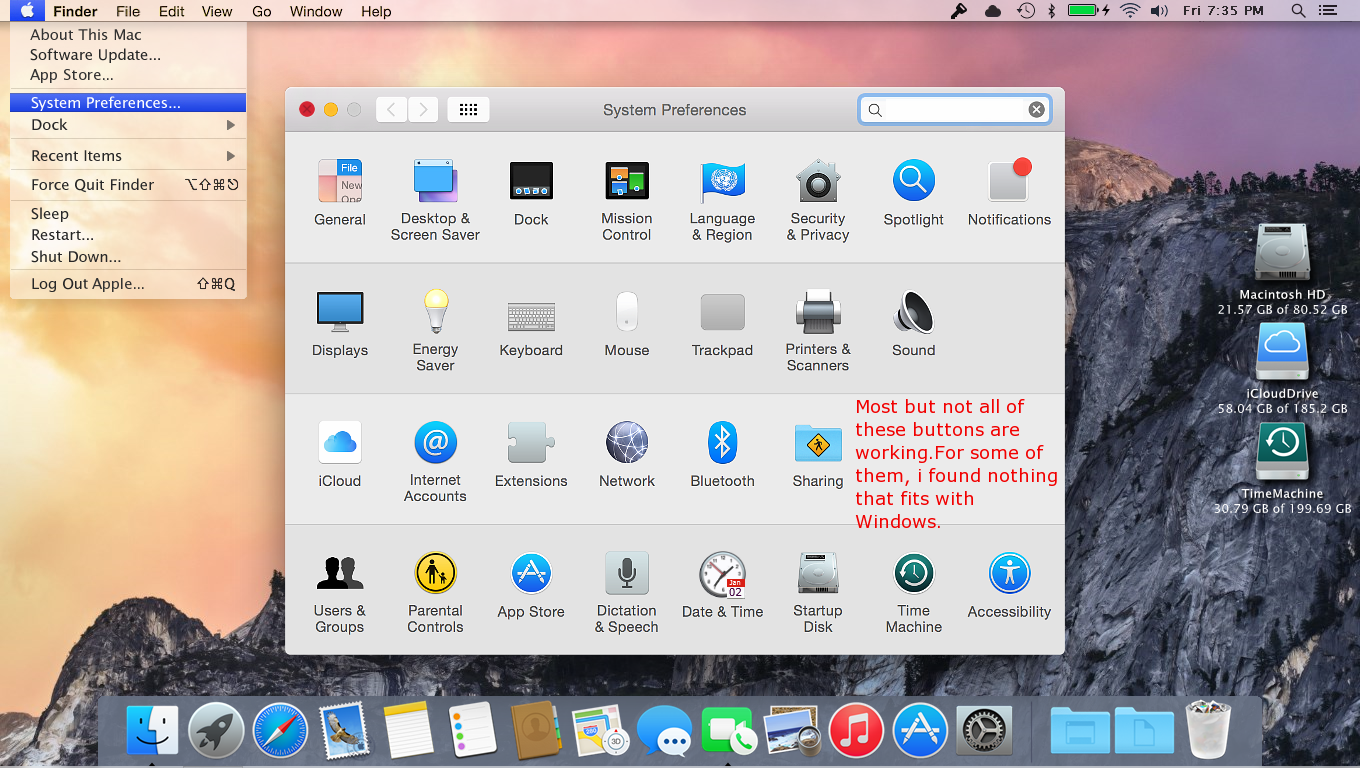The width and height of the screenshot is (1360, 768).
Task: Open the Sharing preference pane
Action: (818, 455)
